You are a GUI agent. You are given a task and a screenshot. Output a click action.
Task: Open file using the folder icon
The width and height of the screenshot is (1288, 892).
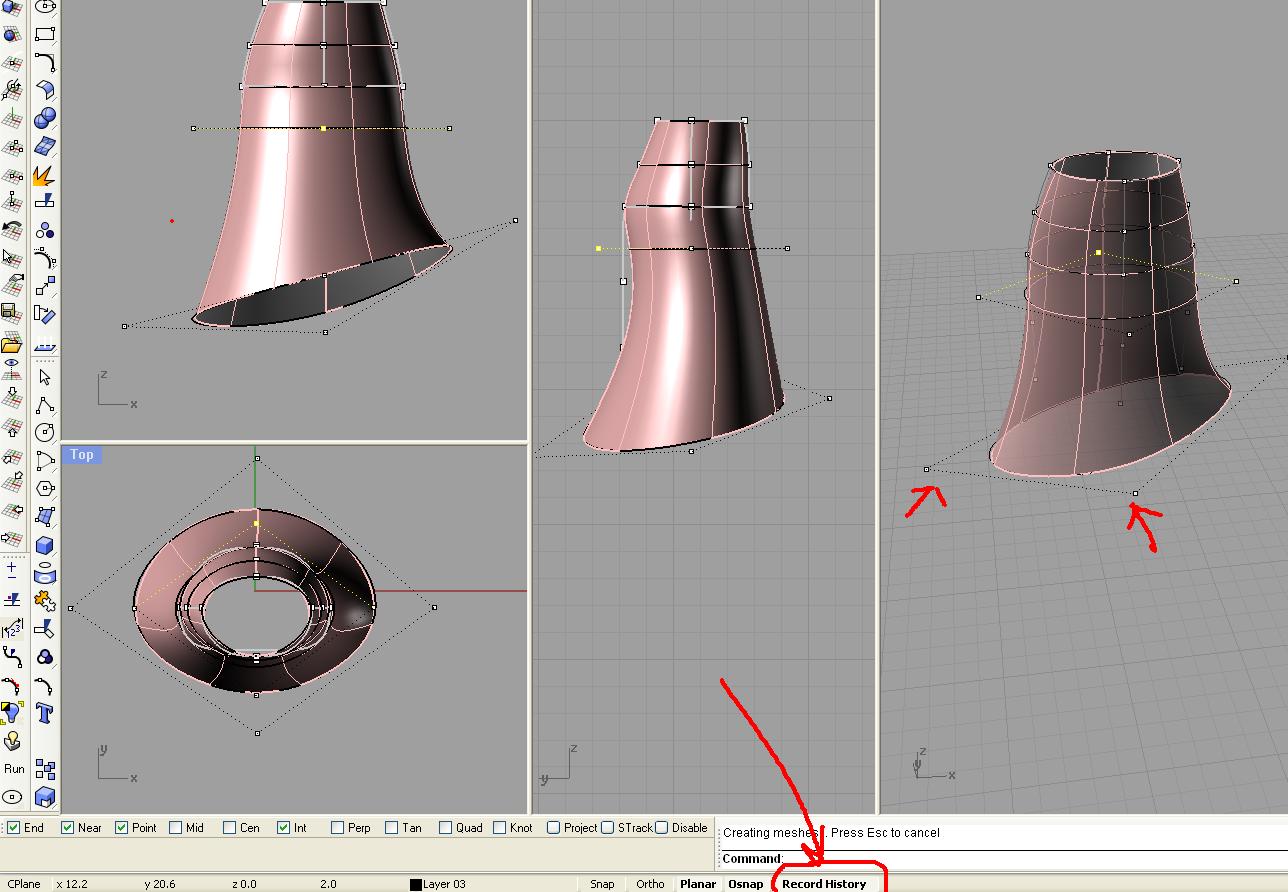click(x=12, y=345)
